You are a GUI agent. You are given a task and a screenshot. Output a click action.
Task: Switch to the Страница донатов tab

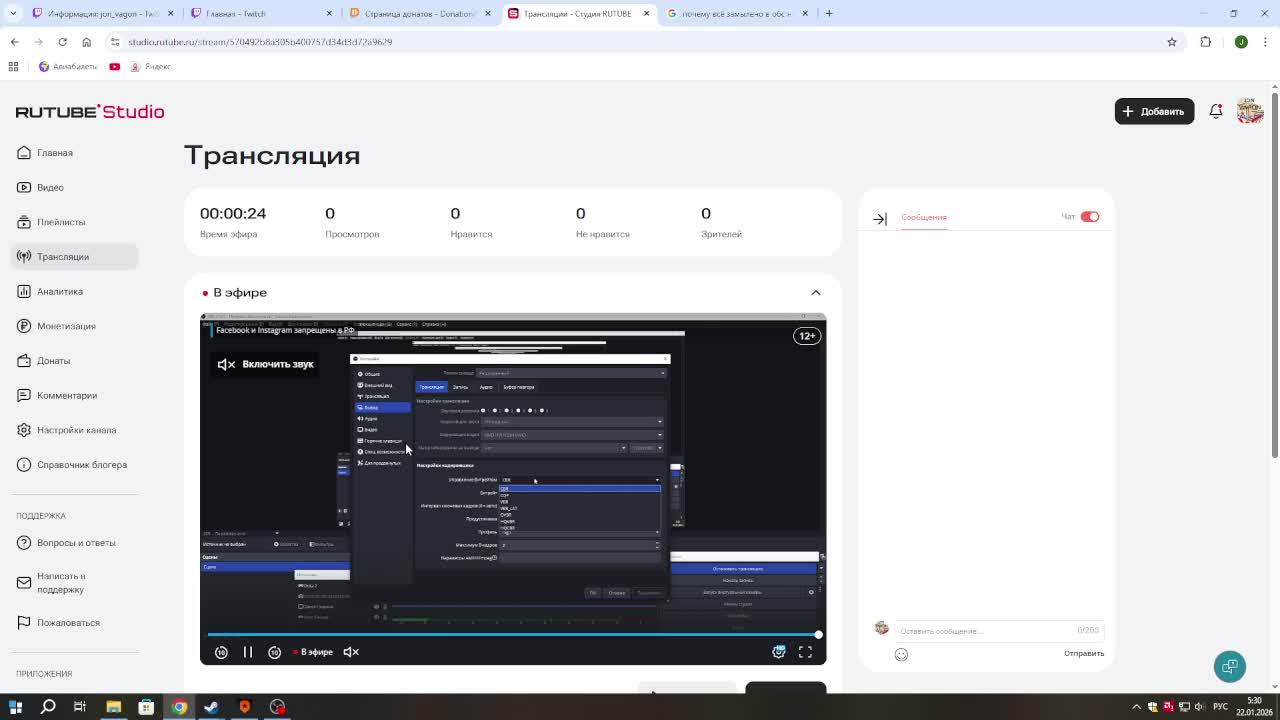(x=420, y=13)
